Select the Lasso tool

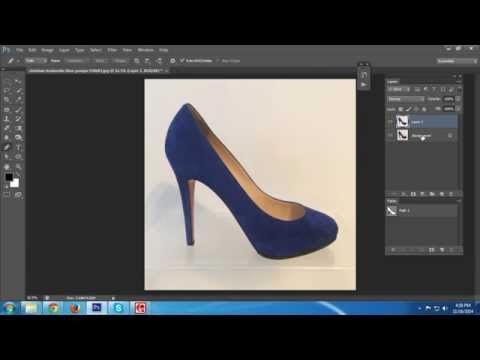7,91
